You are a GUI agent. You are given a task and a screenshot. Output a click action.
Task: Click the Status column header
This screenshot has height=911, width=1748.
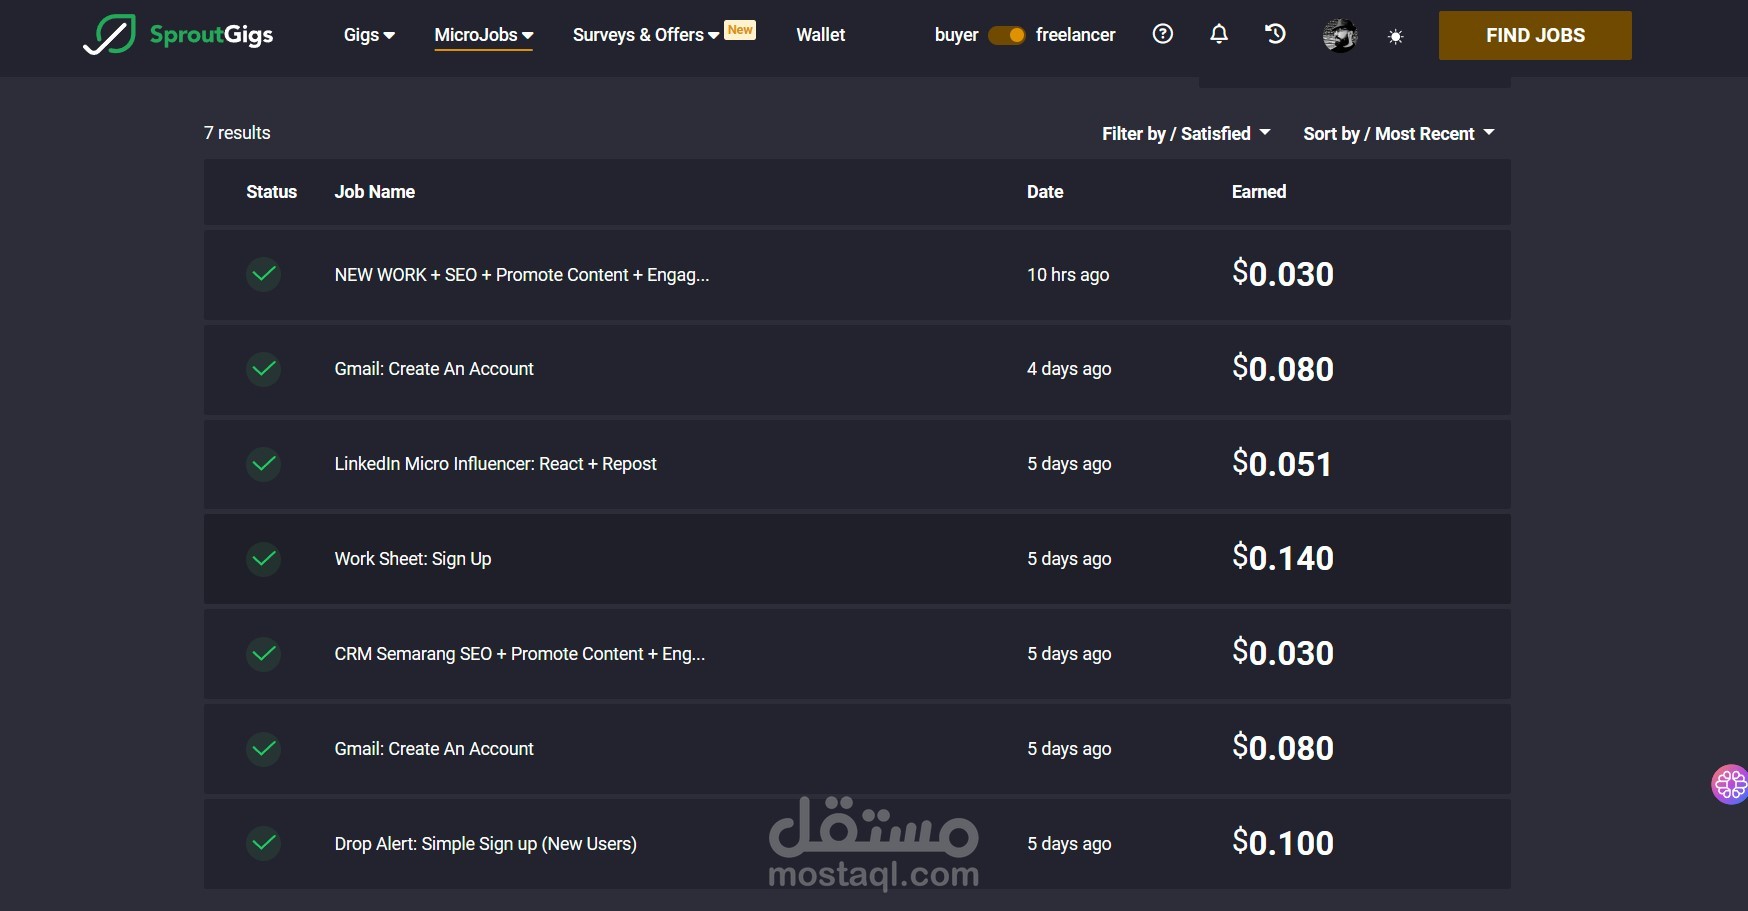click(272, 192)
